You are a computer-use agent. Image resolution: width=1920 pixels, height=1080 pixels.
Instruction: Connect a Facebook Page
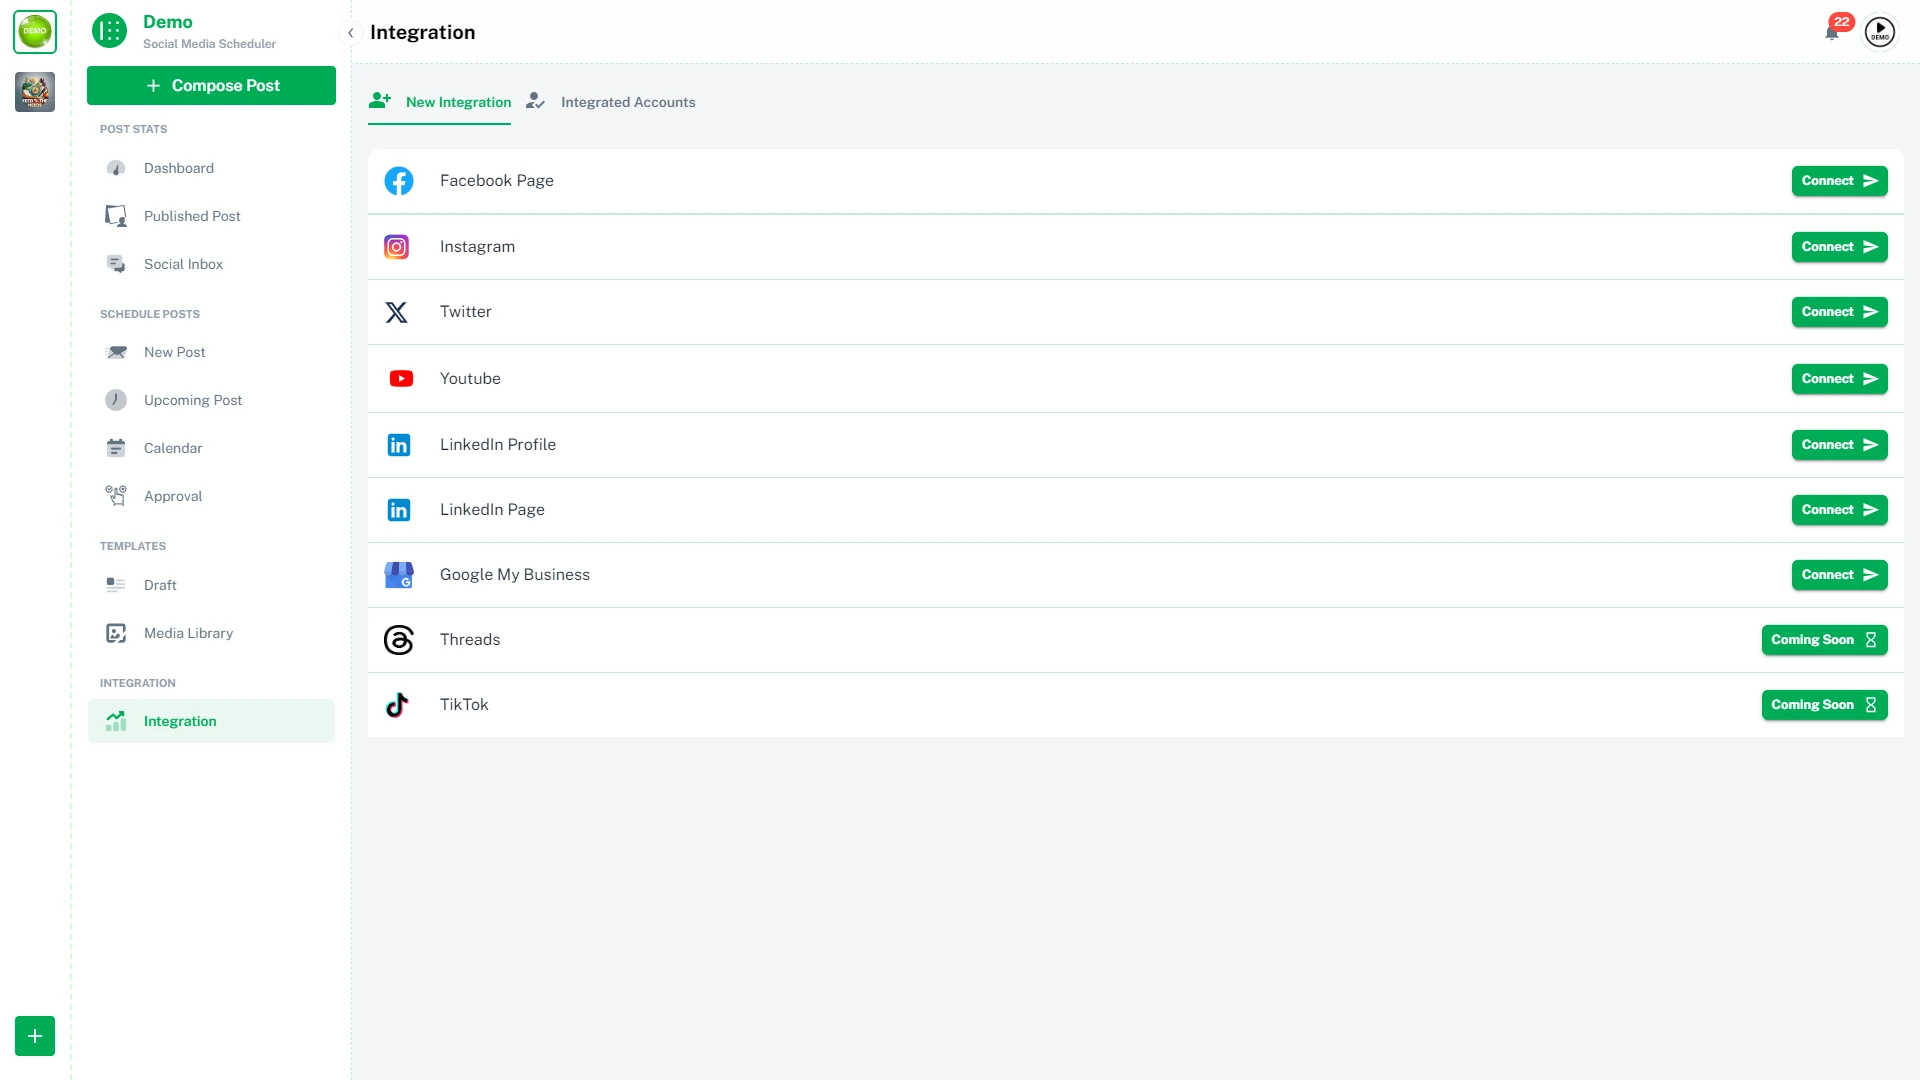tap(1839, 181)
